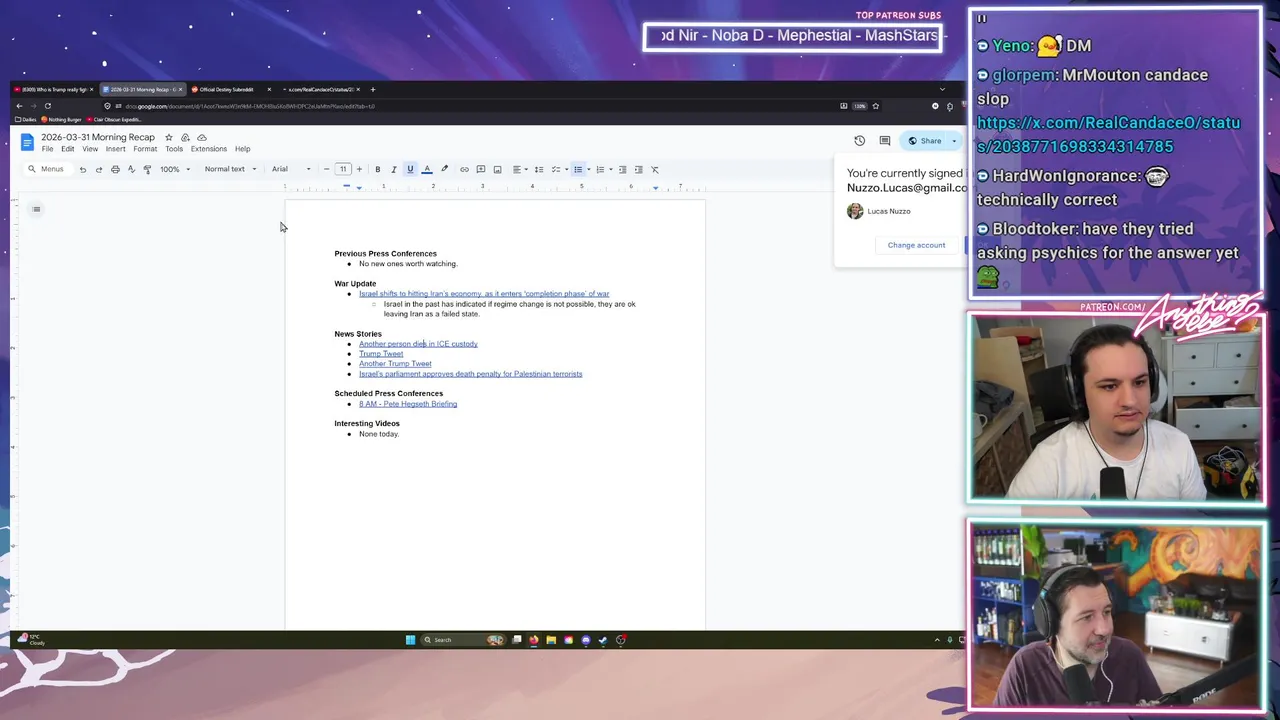Open the View menu
Image resolution: width=1280 pixels, height=720 pixels.
[90, 149]
